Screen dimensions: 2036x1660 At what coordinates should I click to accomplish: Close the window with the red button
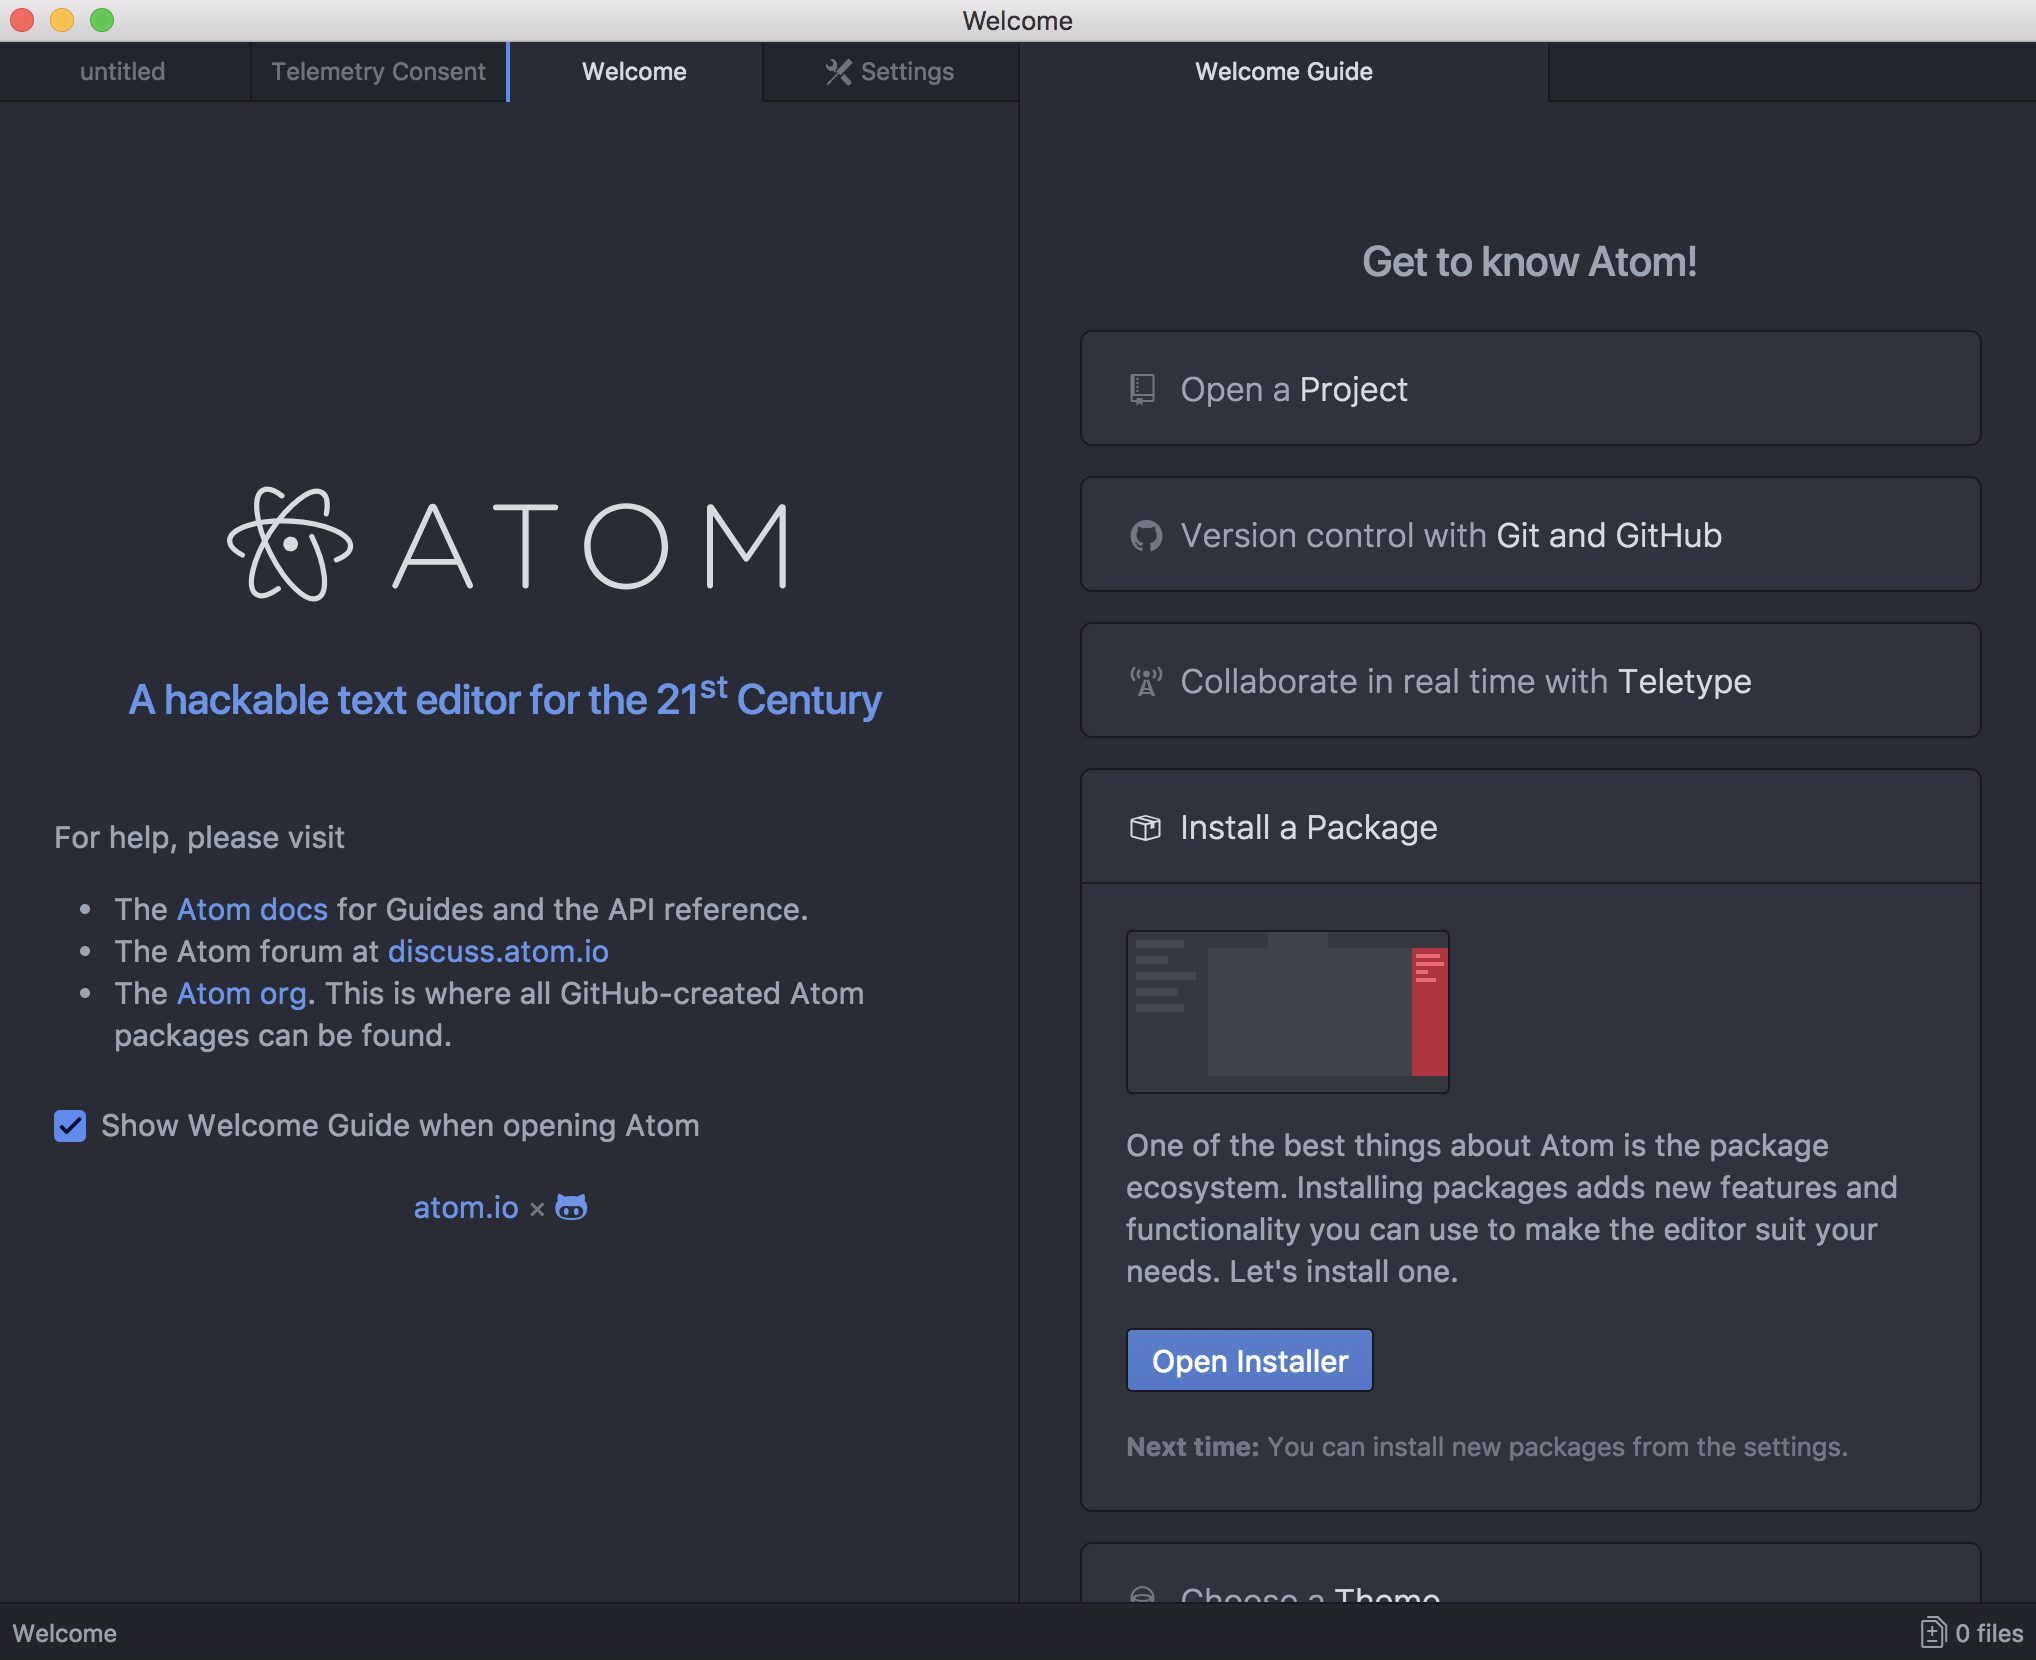22,20
